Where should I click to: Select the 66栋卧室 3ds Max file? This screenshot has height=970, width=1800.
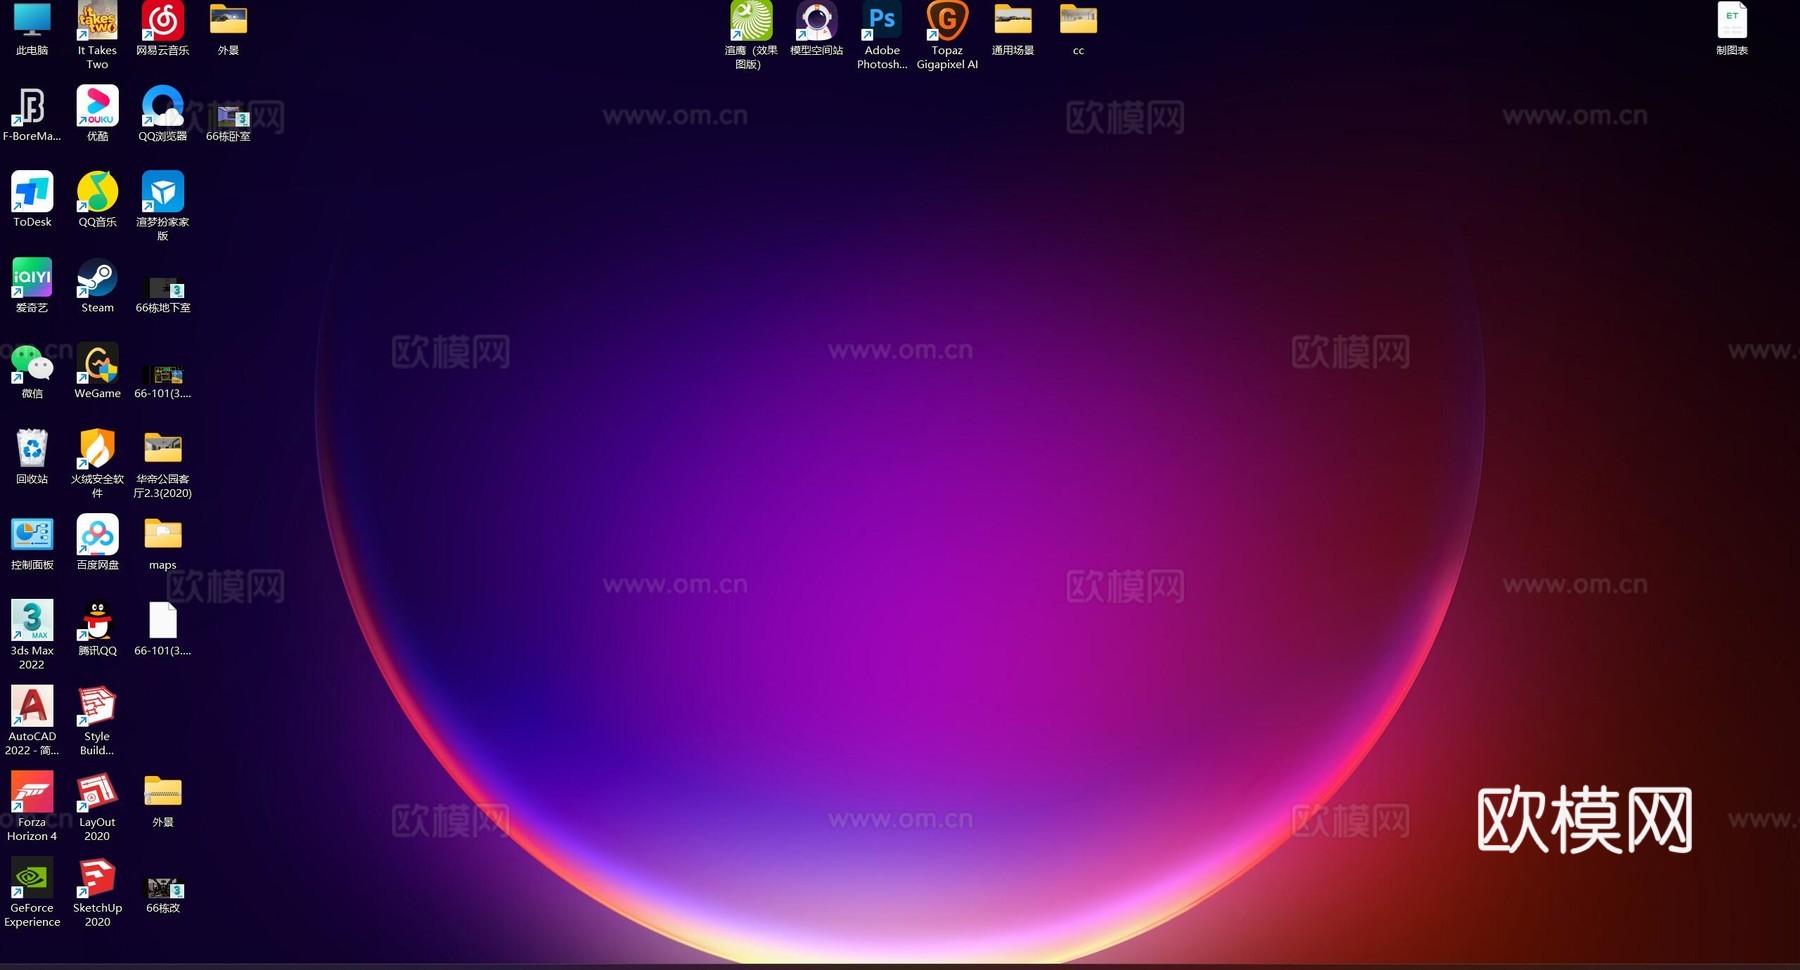pos(228,114)
